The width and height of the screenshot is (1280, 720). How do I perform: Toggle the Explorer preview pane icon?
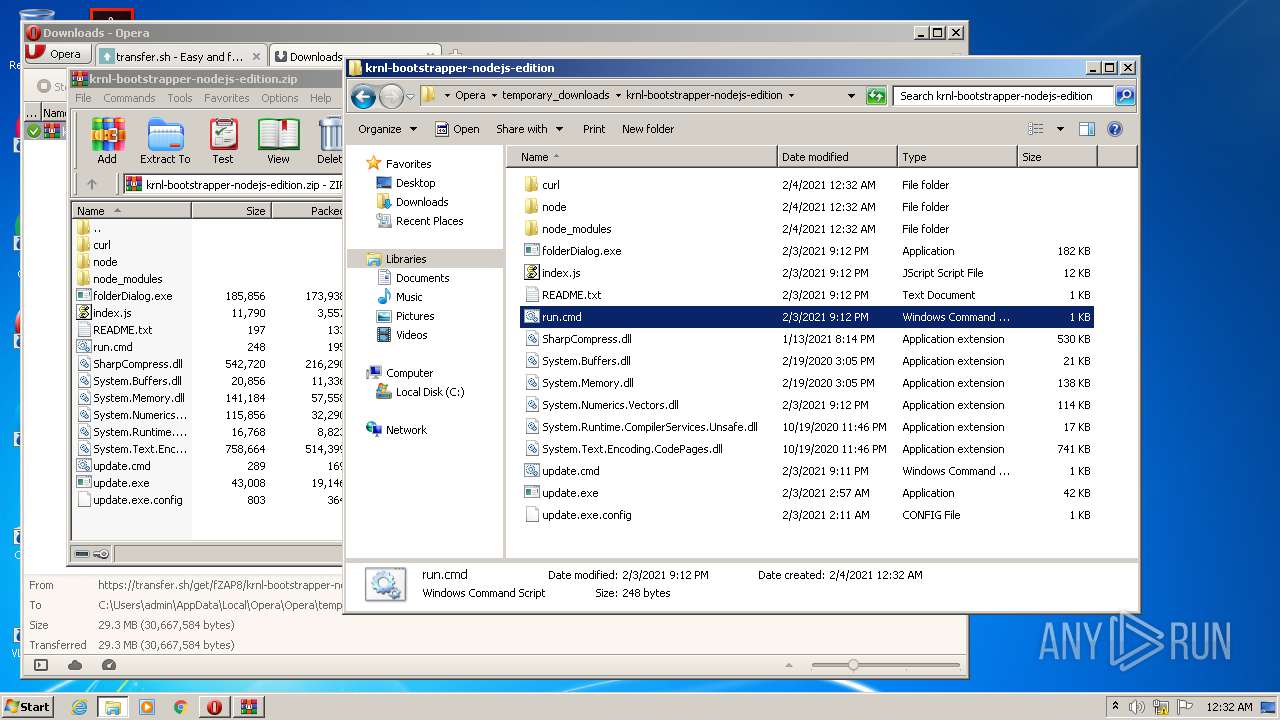coord(1087,129)
